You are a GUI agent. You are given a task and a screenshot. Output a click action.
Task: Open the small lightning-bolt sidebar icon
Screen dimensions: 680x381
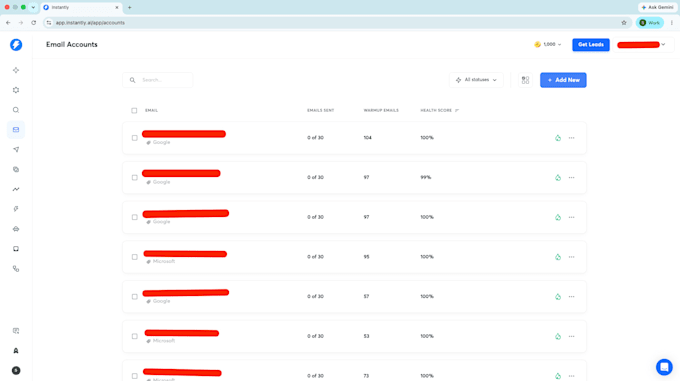click(x=16, y=209)
